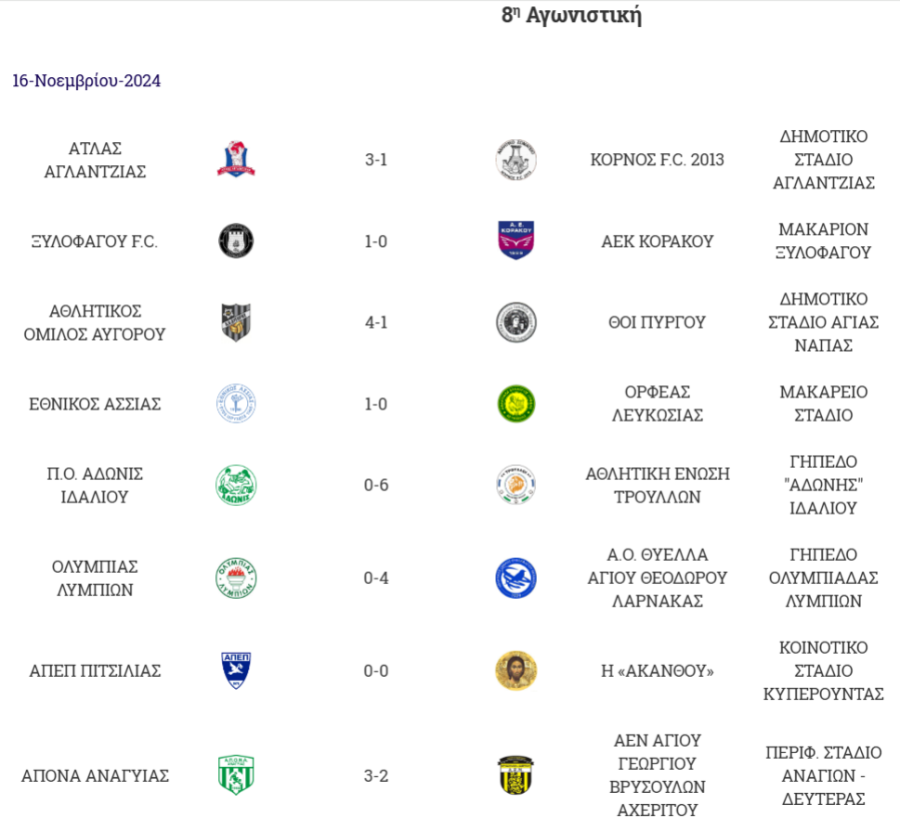Screen dimensions: 900x831
Task: Click the Θύελλα Αγίου Θεοδώρου blue logo
Action: [x=516, y=578]
